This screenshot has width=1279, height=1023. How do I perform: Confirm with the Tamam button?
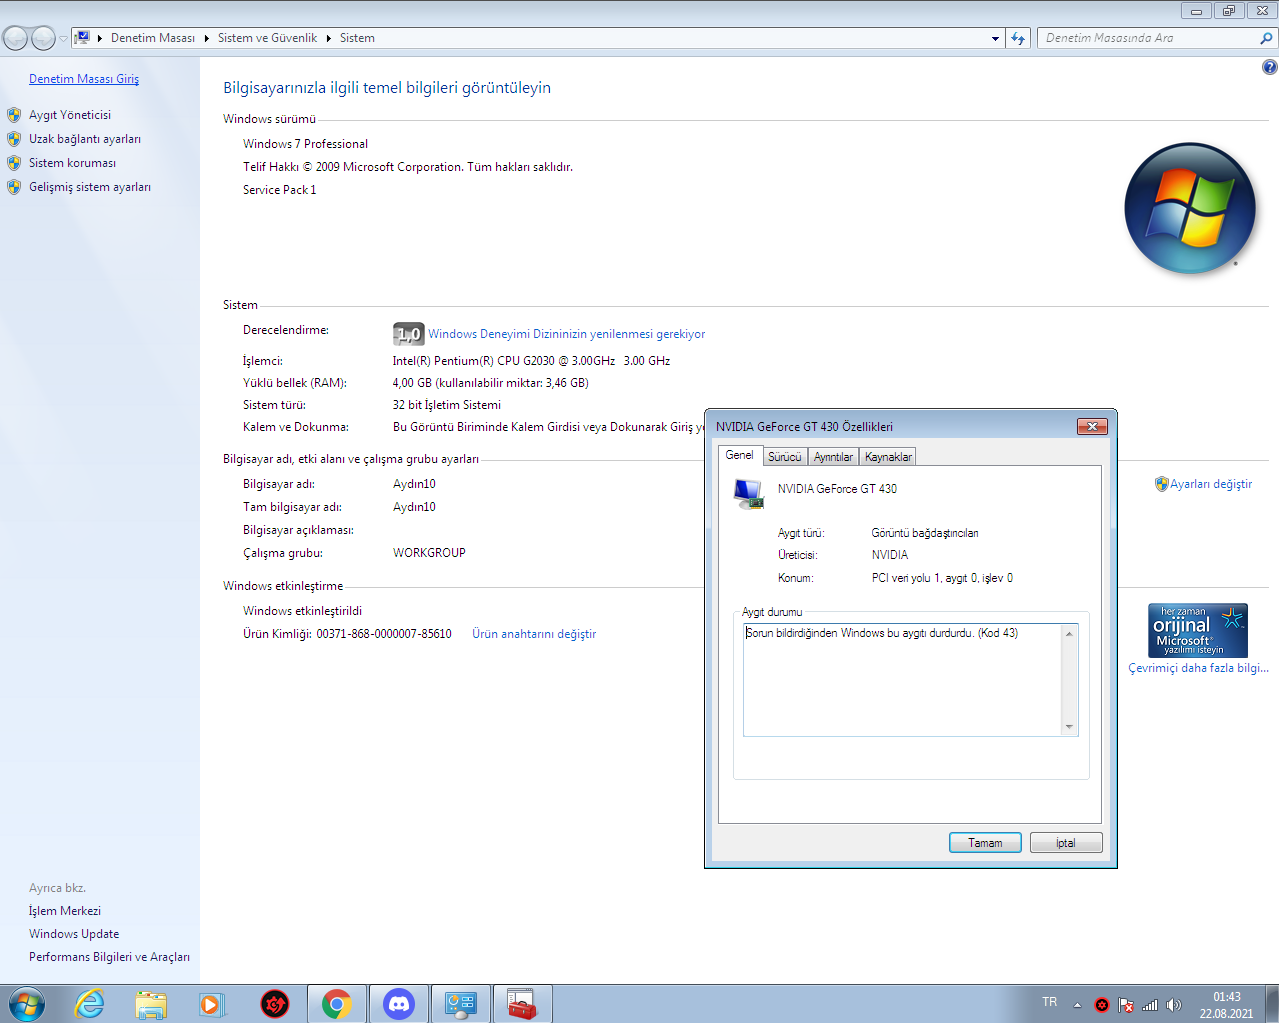985,843
